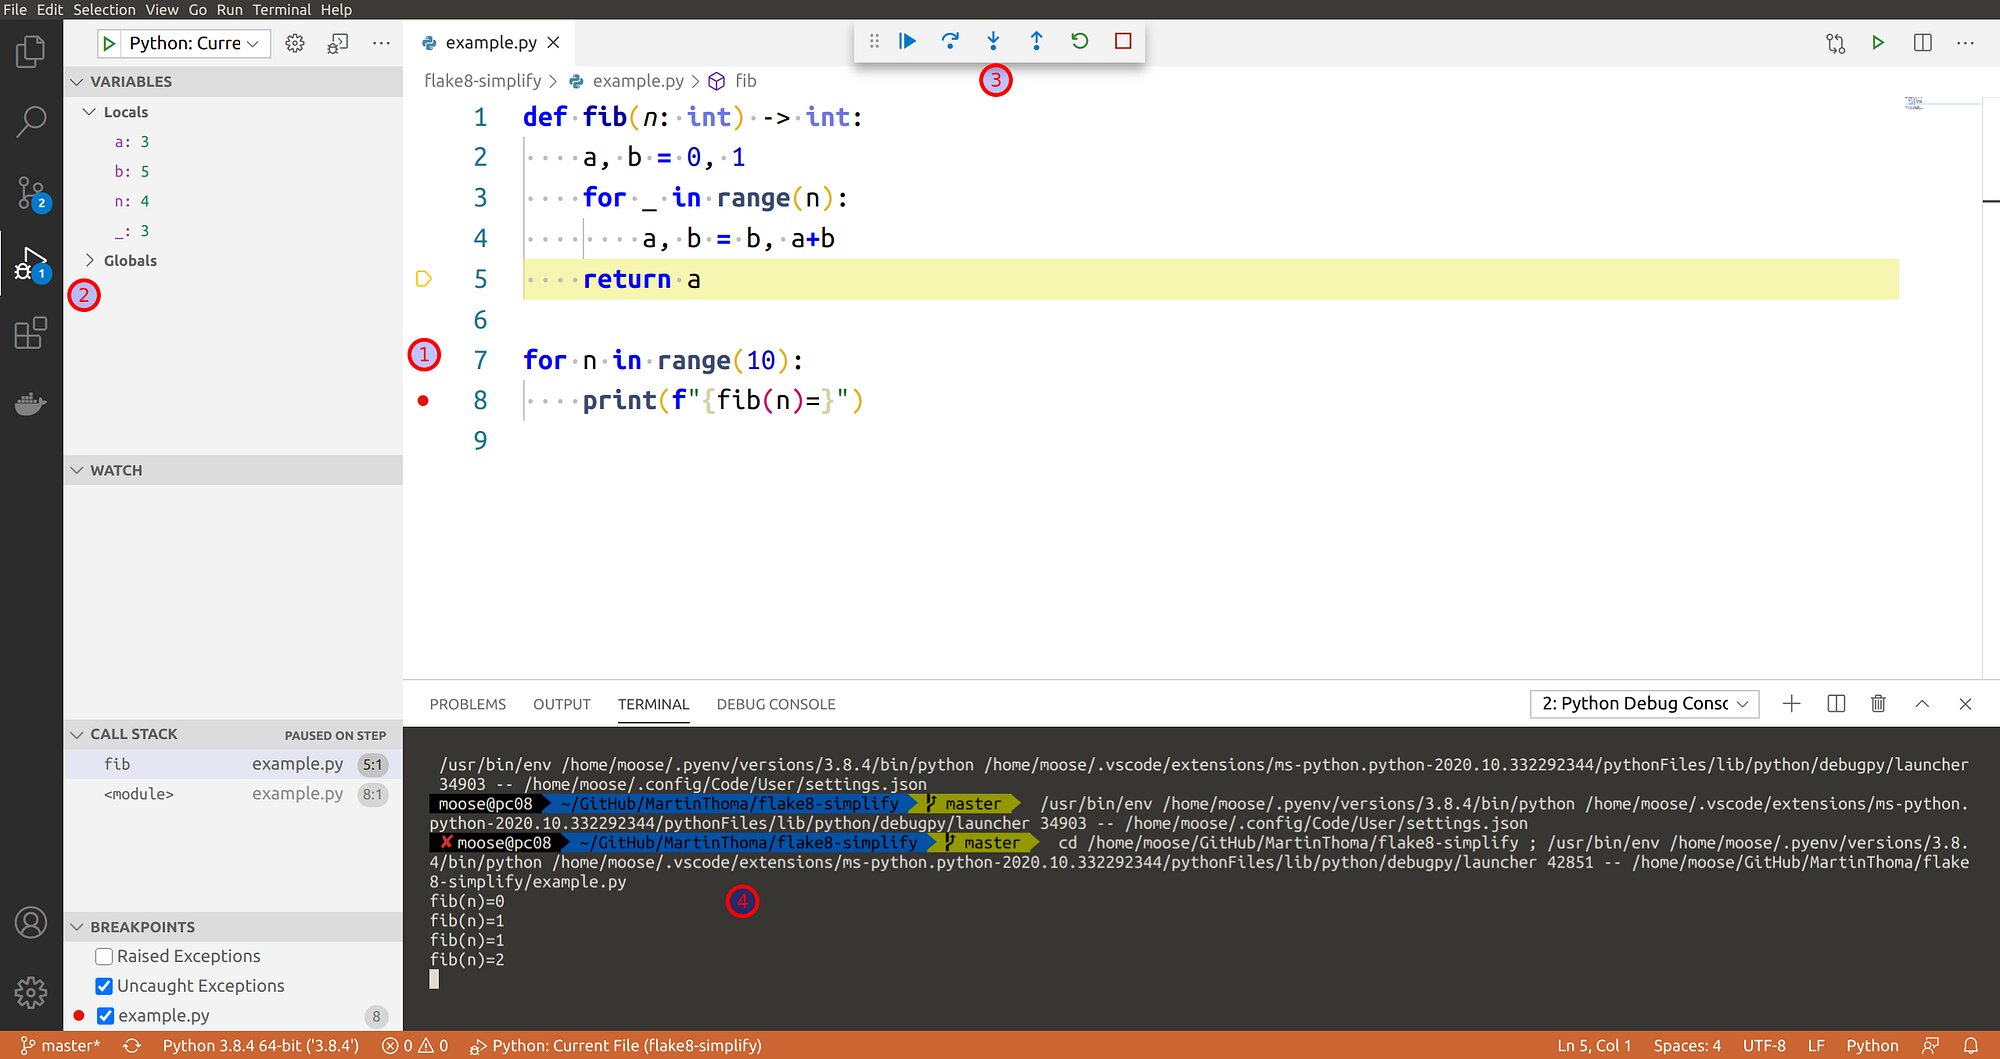Screen dimensions: 2000x1059
Task: Open the File menu
Action: 15,9
